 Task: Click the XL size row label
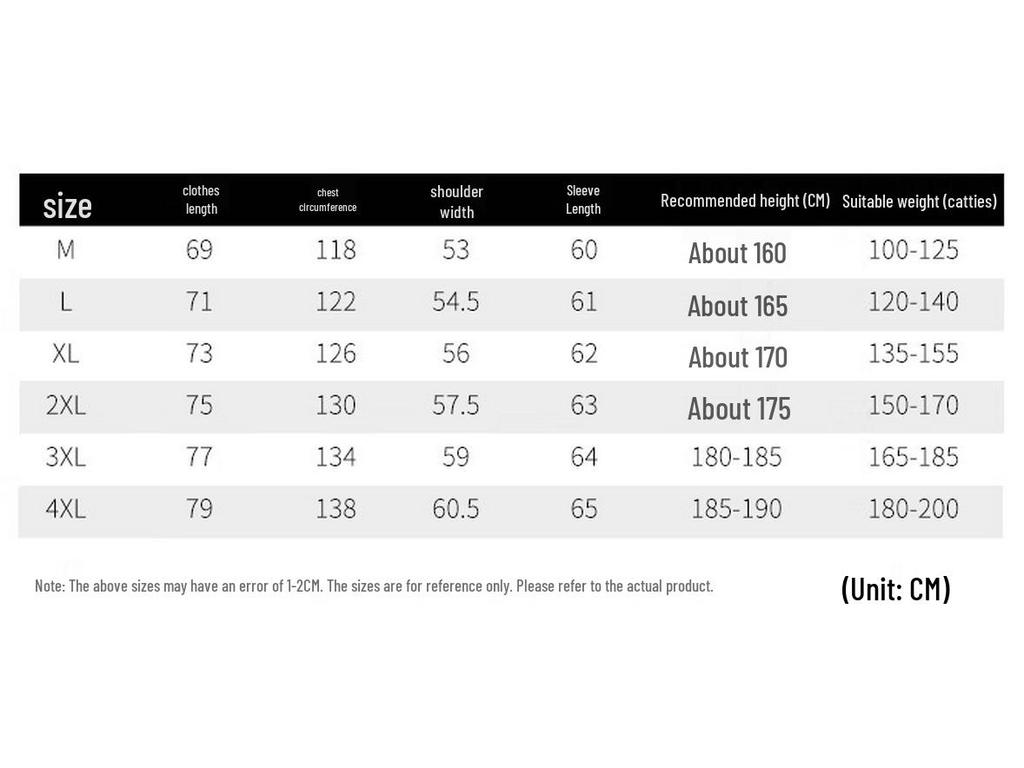tap(66, 354)
